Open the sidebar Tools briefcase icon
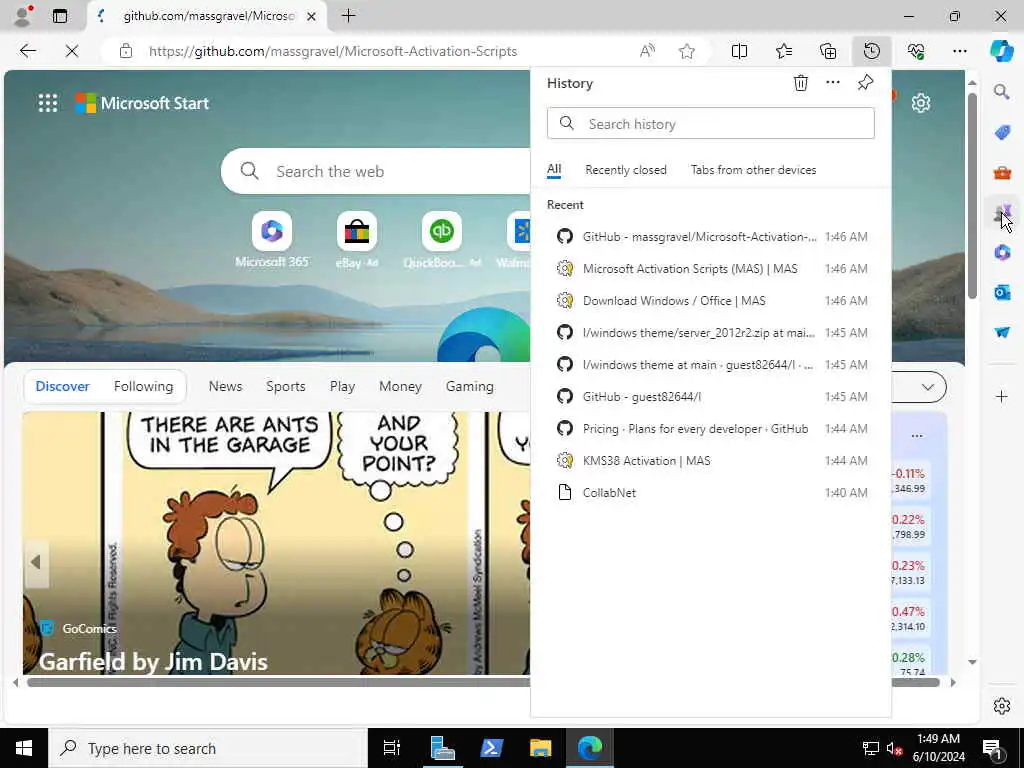Screen dimensions: 1024x768 [x=1002, y=172]
